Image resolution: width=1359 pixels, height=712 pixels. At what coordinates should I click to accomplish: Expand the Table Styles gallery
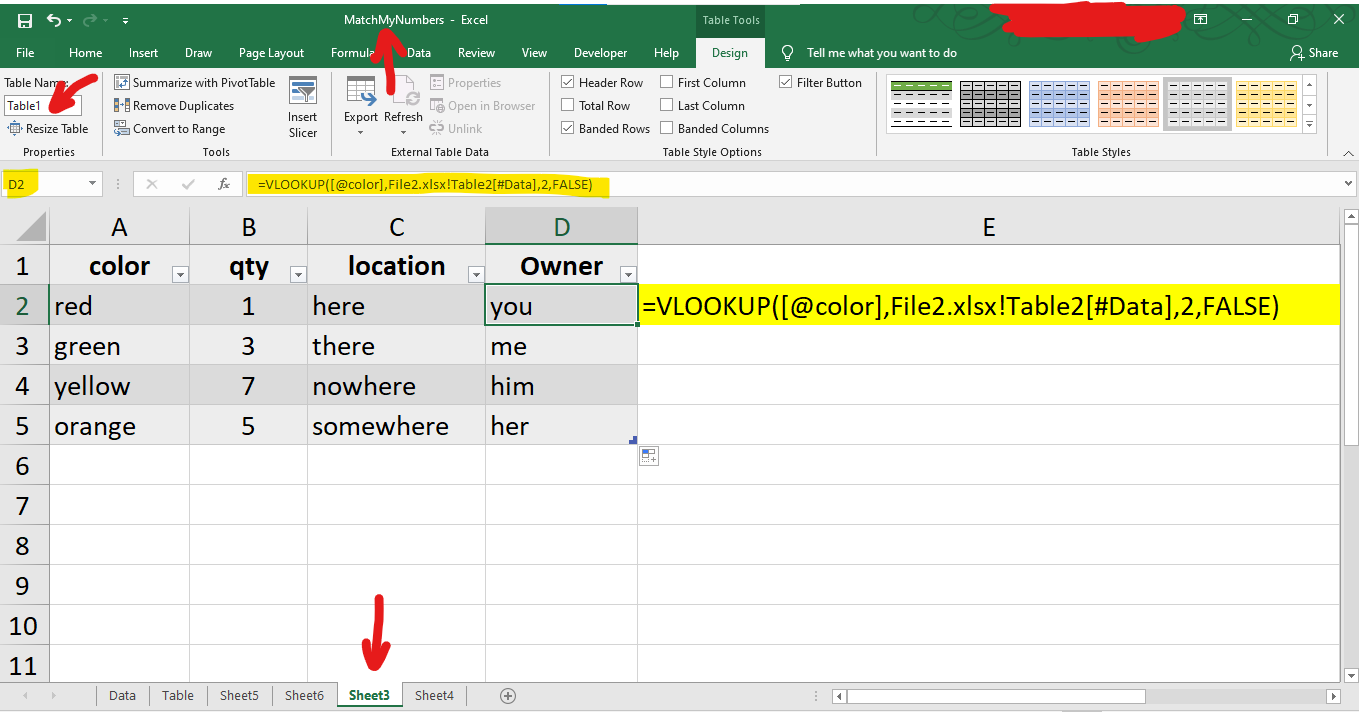pyautogui.click(x=1310, y=125)
